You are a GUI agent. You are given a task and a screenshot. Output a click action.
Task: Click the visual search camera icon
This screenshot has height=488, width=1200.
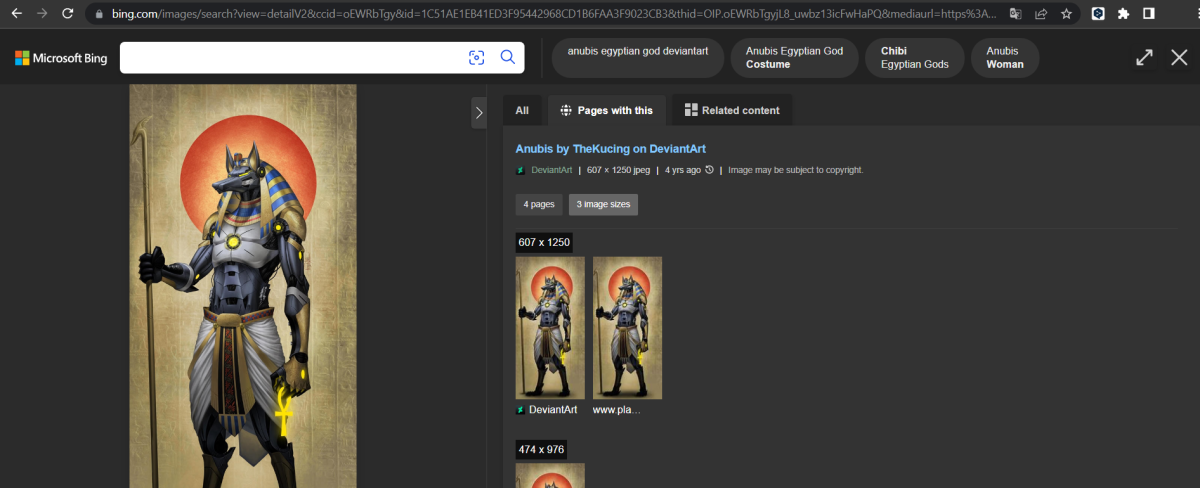pos(477,58)
